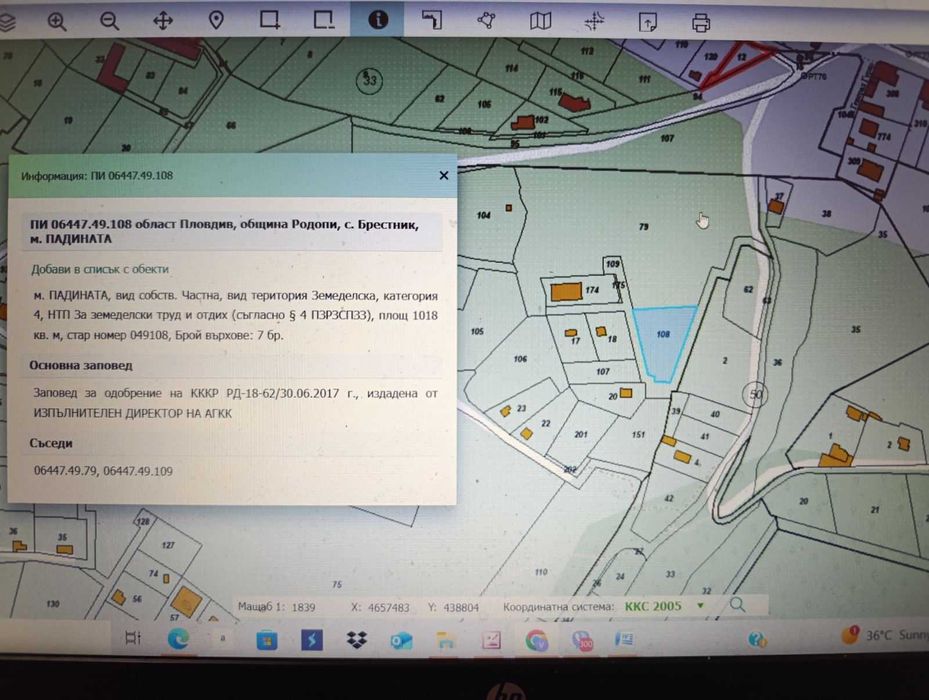929x700 pixels.
Task: Close the parcel information popup
Action: coord(444,175)
